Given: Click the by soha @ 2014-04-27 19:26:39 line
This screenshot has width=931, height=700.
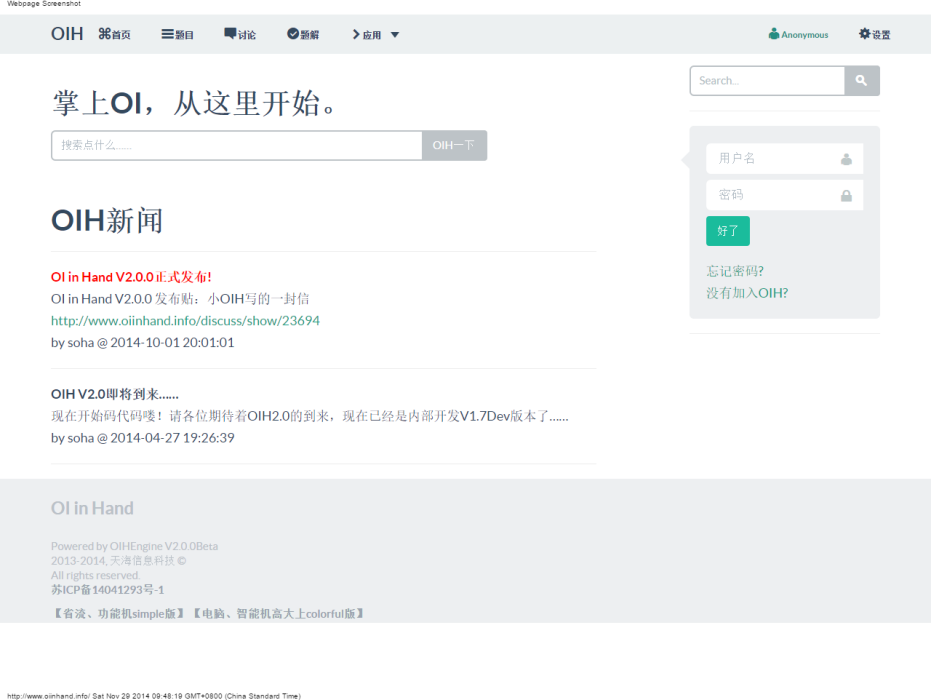Looking at the screenshot, I should [142, 438].
